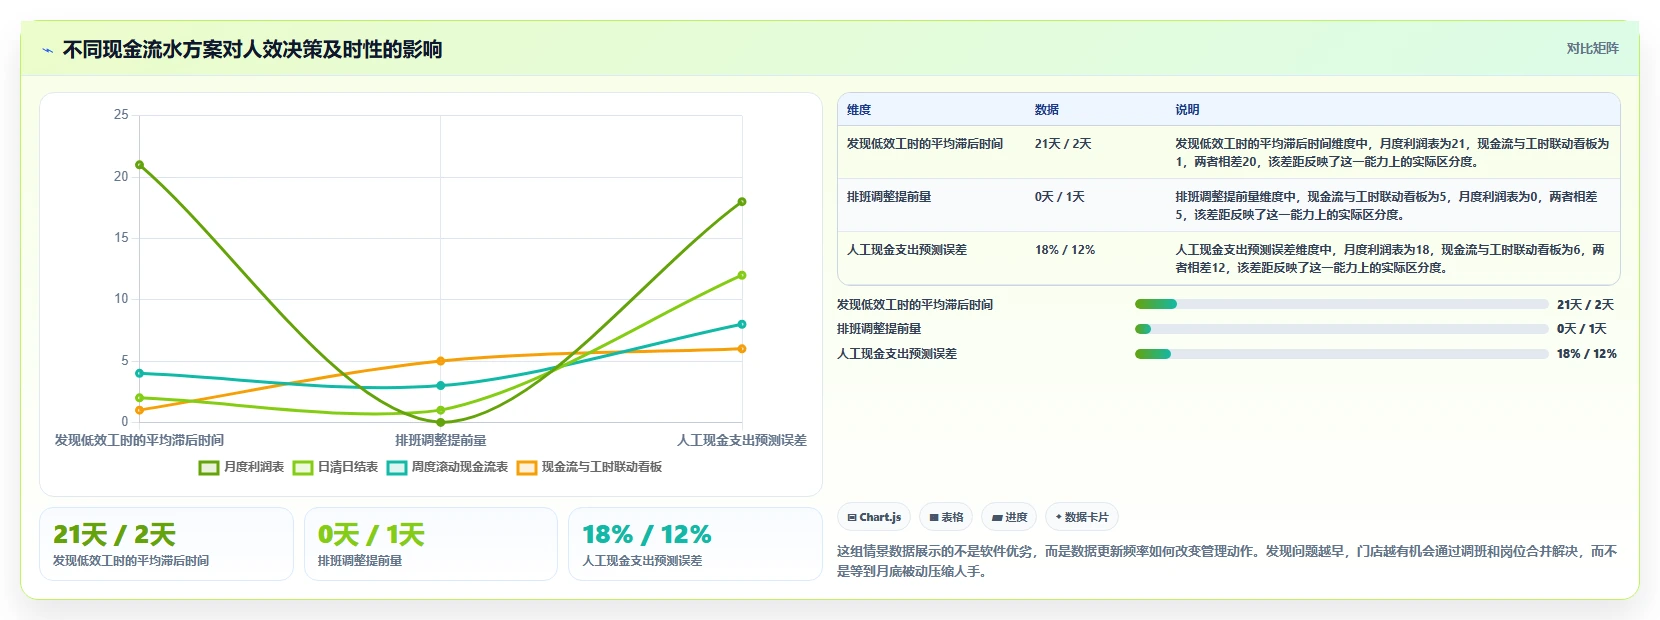Screen dimensions: 1660x620
Task: Click the lightning icon beside the card title
Action: point(47,50)
